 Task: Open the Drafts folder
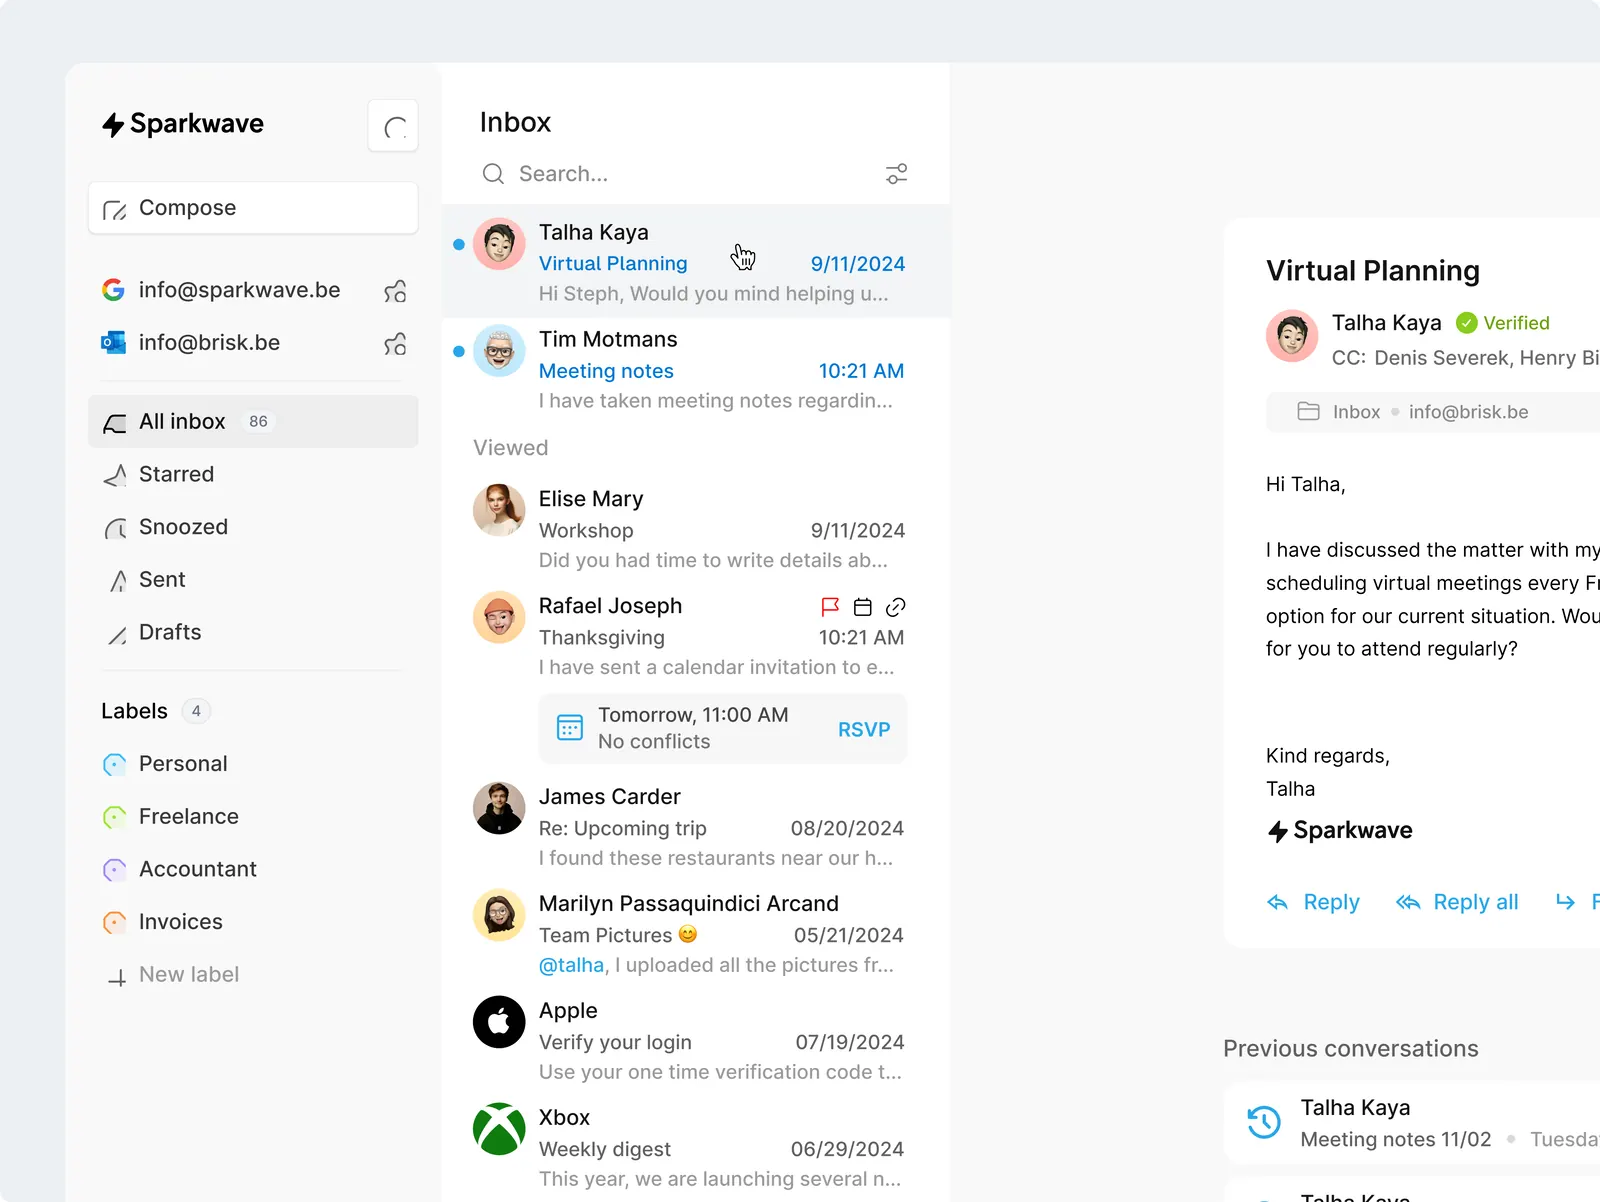pyautogui.click(x=253, y=632)
